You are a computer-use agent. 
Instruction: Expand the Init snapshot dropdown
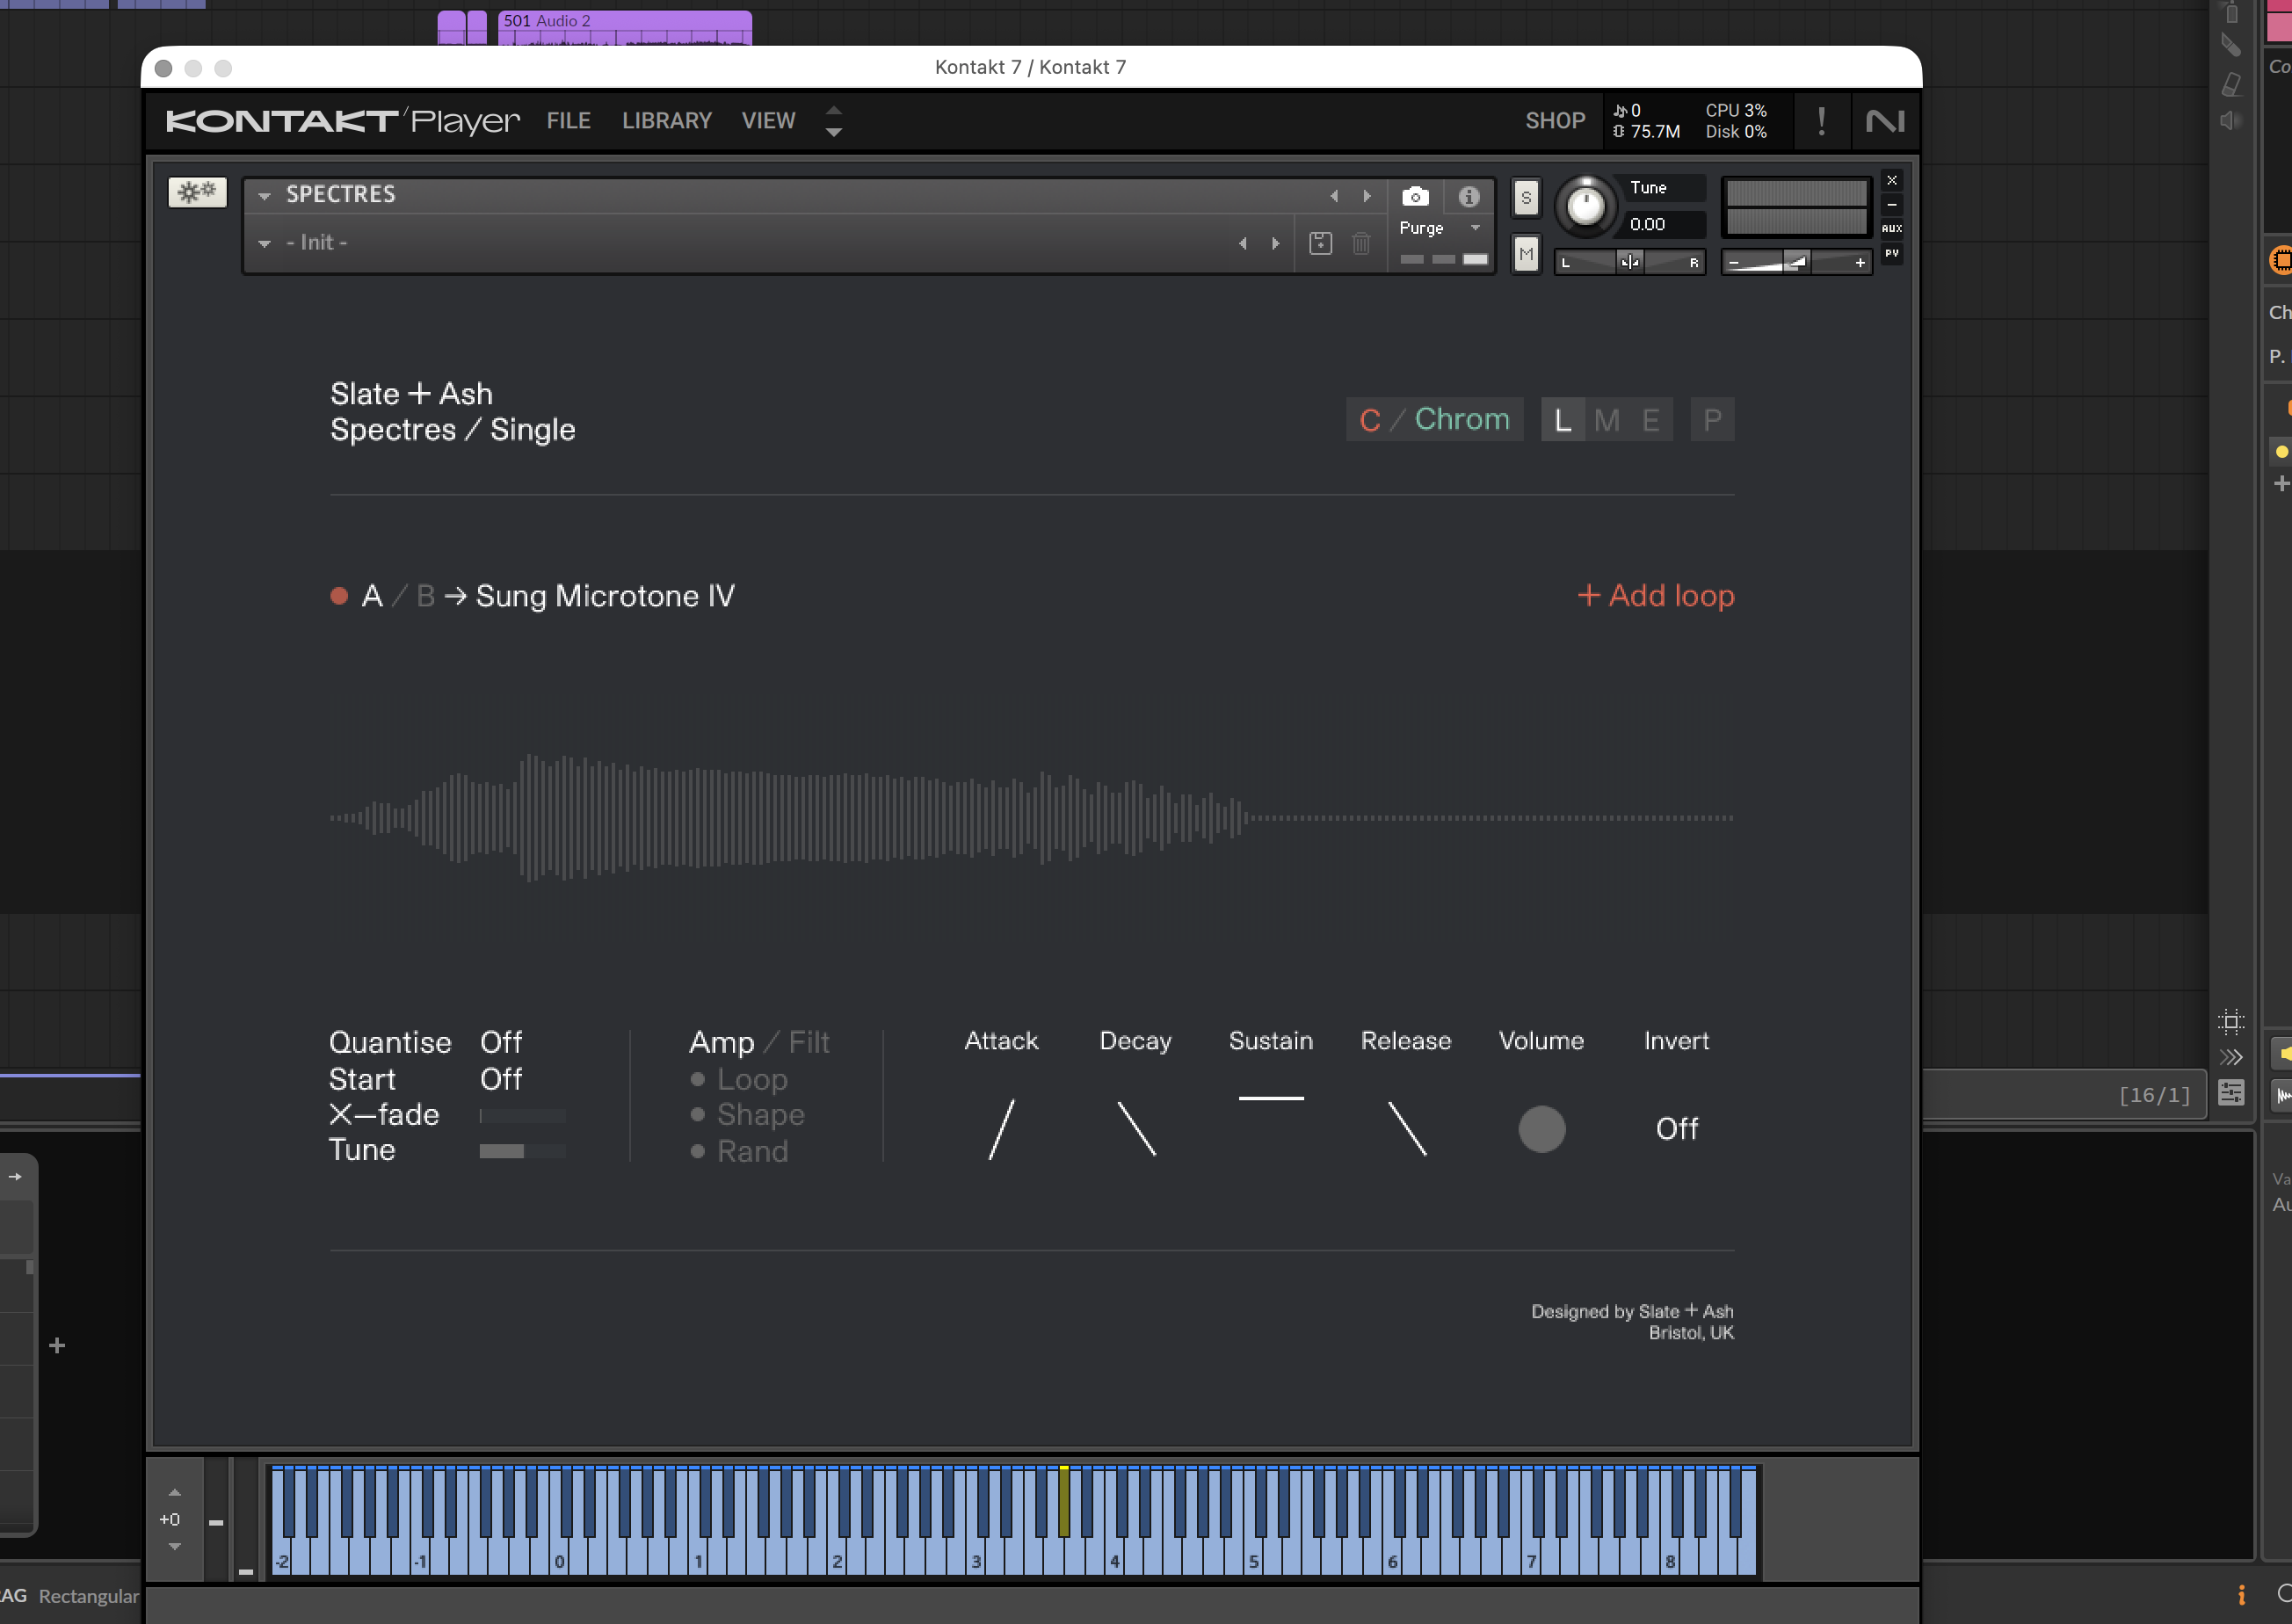click(264, 243)
